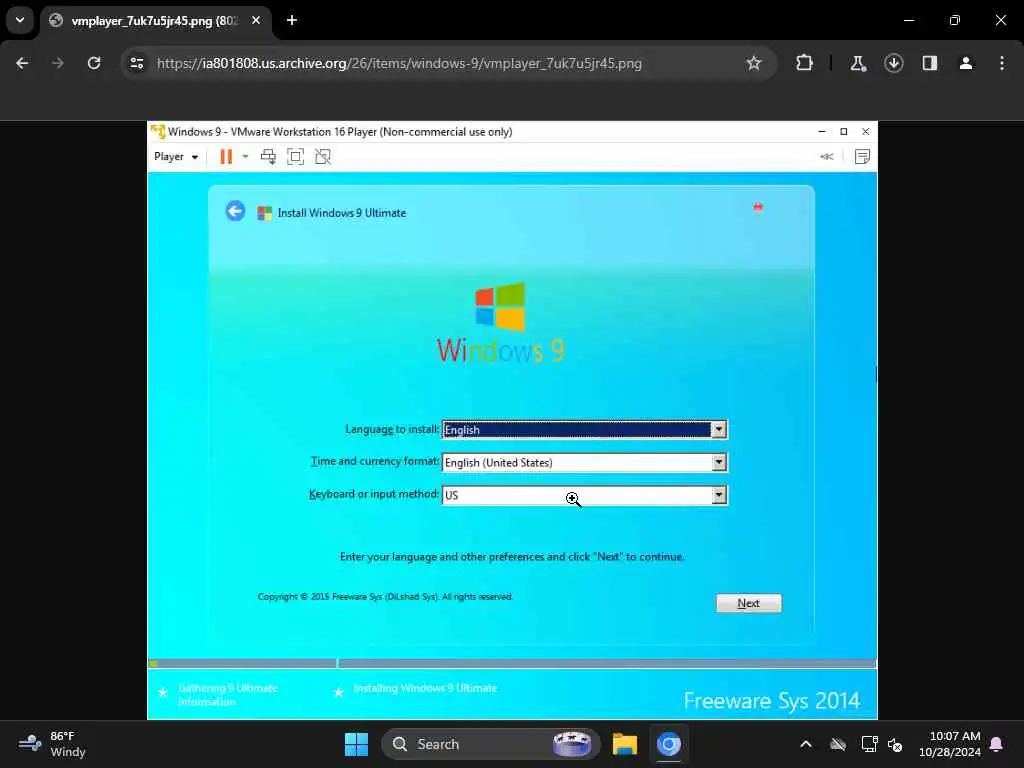Screen dimensions: 1024x768
Task: Reload the archive.org image page
Action: (x=94, y=63)
